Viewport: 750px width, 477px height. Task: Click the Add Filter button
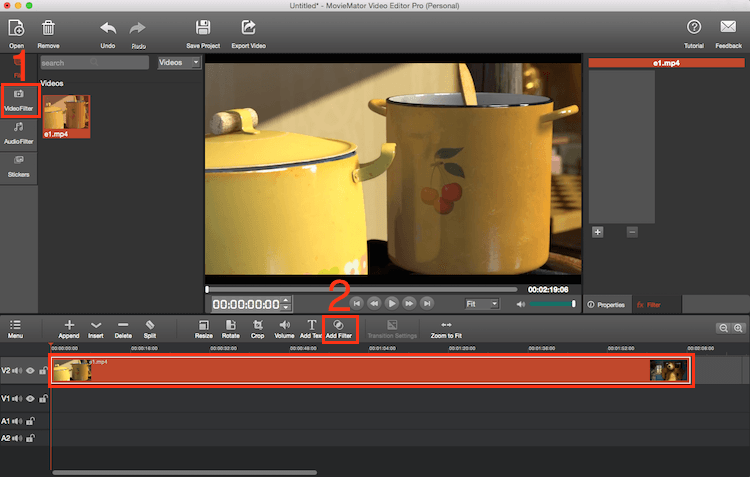[x=339, y=329]
